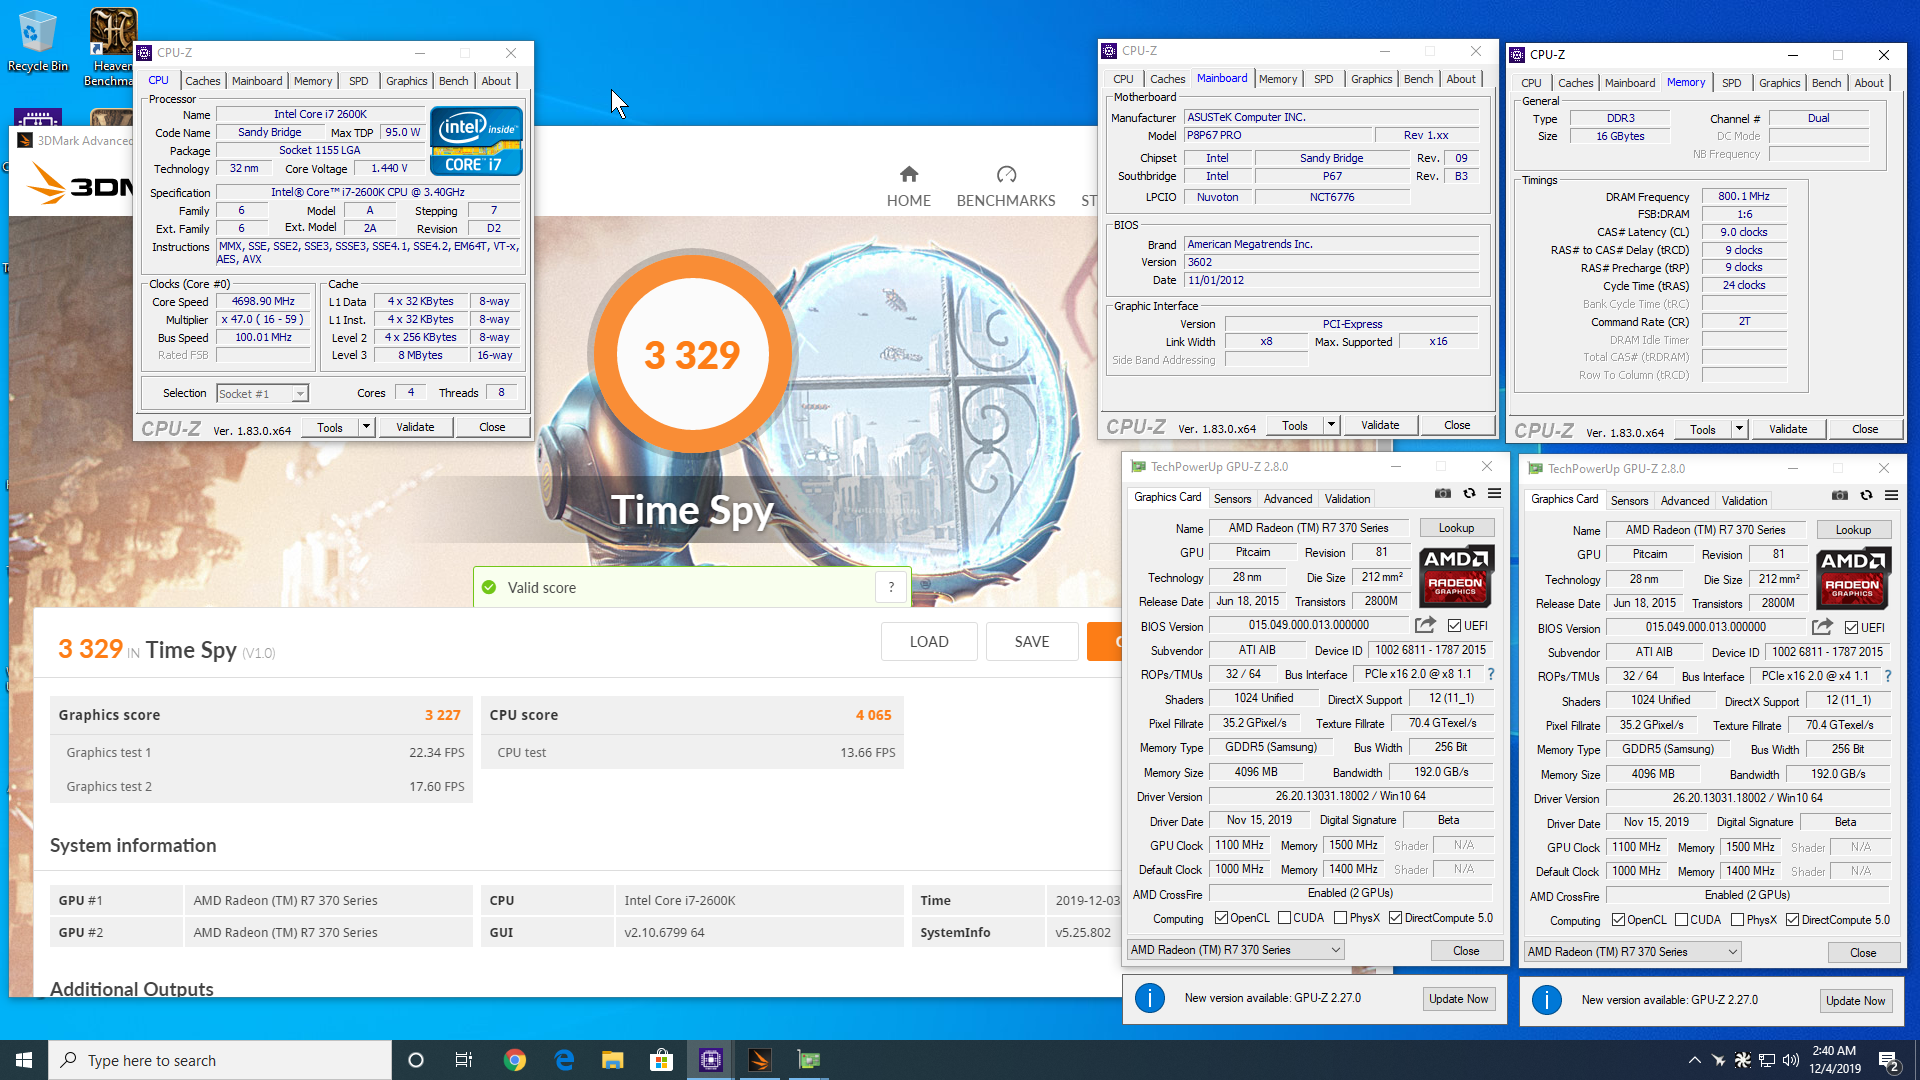Click Lookup button in left GPU-Z

tap(1456, 528)
